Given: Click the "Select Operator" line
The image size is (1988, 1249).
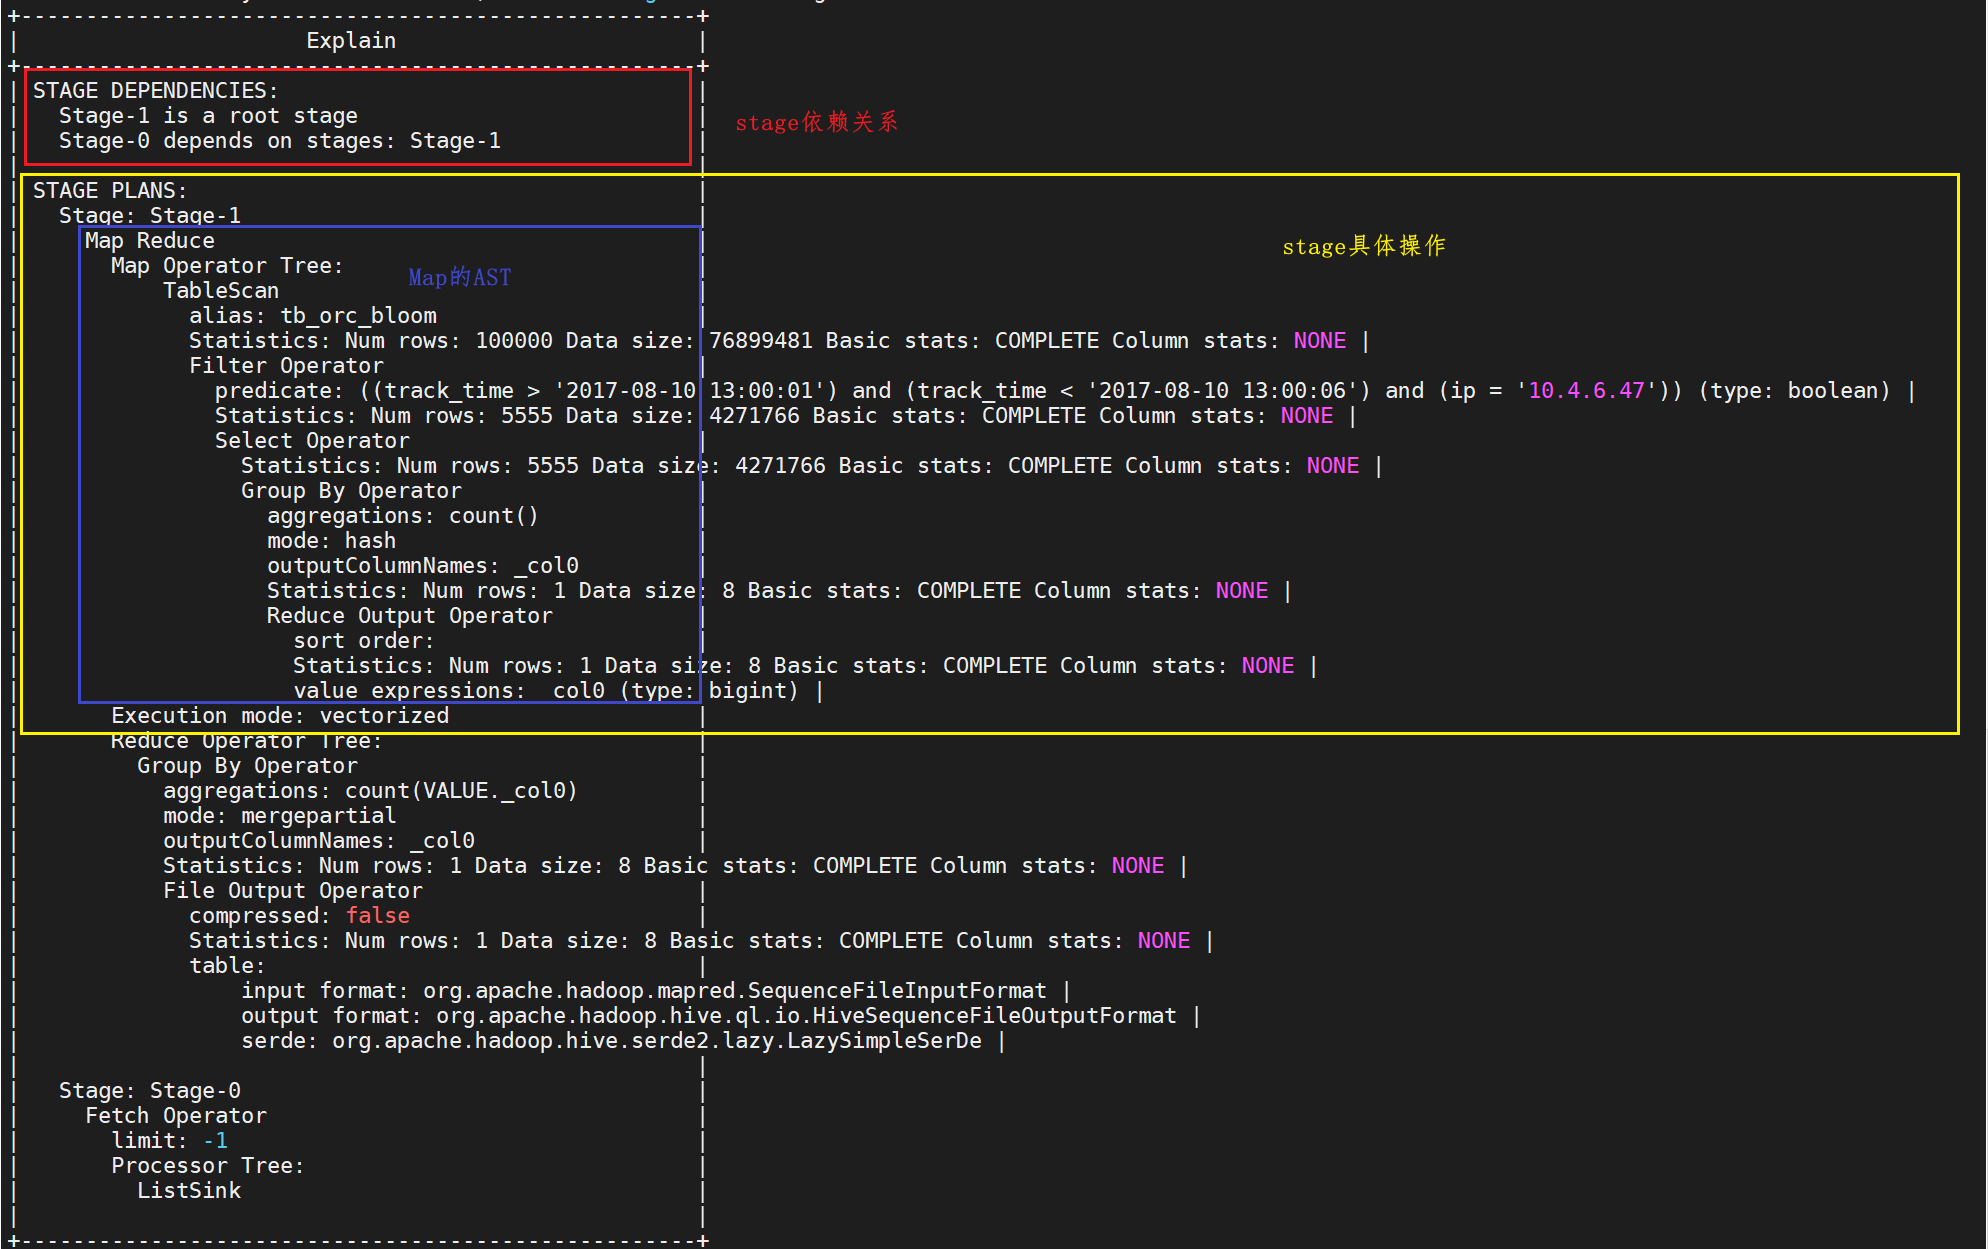Looking at the screenshot, I should [x=312, y=441].
